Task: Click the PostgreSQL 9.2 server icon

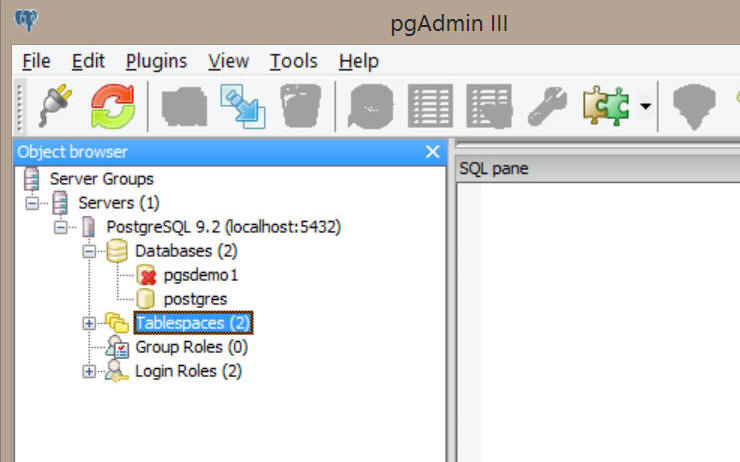Action: 88,227
